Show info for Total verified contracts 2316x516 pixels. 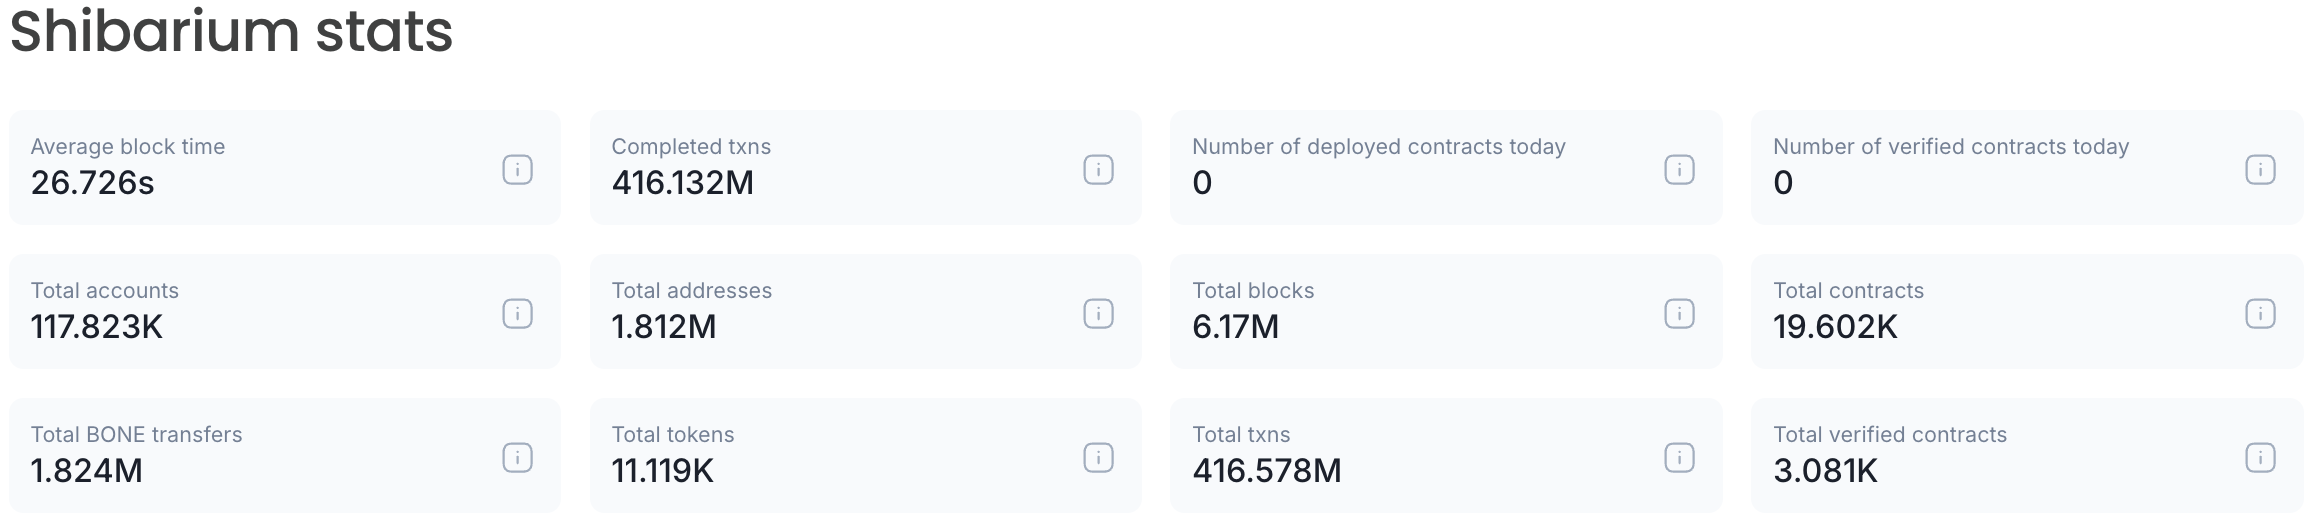(x=2260, y=458)
